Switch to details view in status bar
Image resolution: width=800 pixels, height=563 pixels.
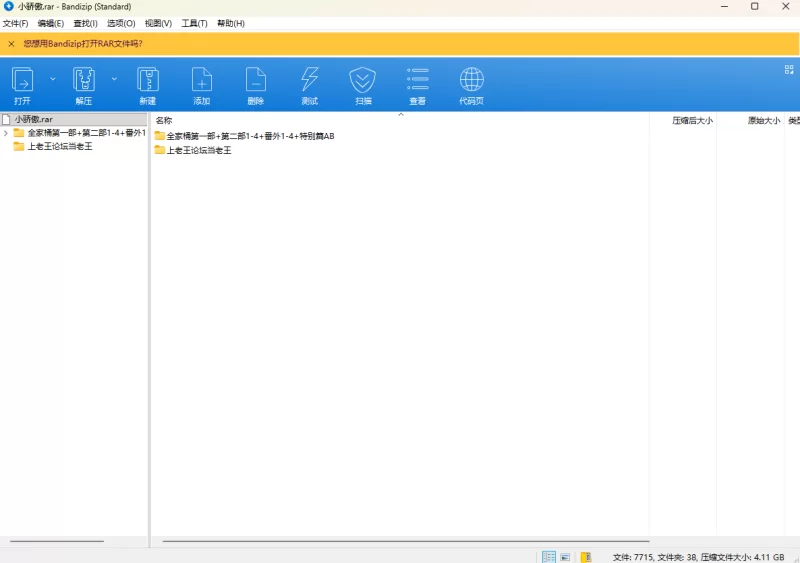548,557
